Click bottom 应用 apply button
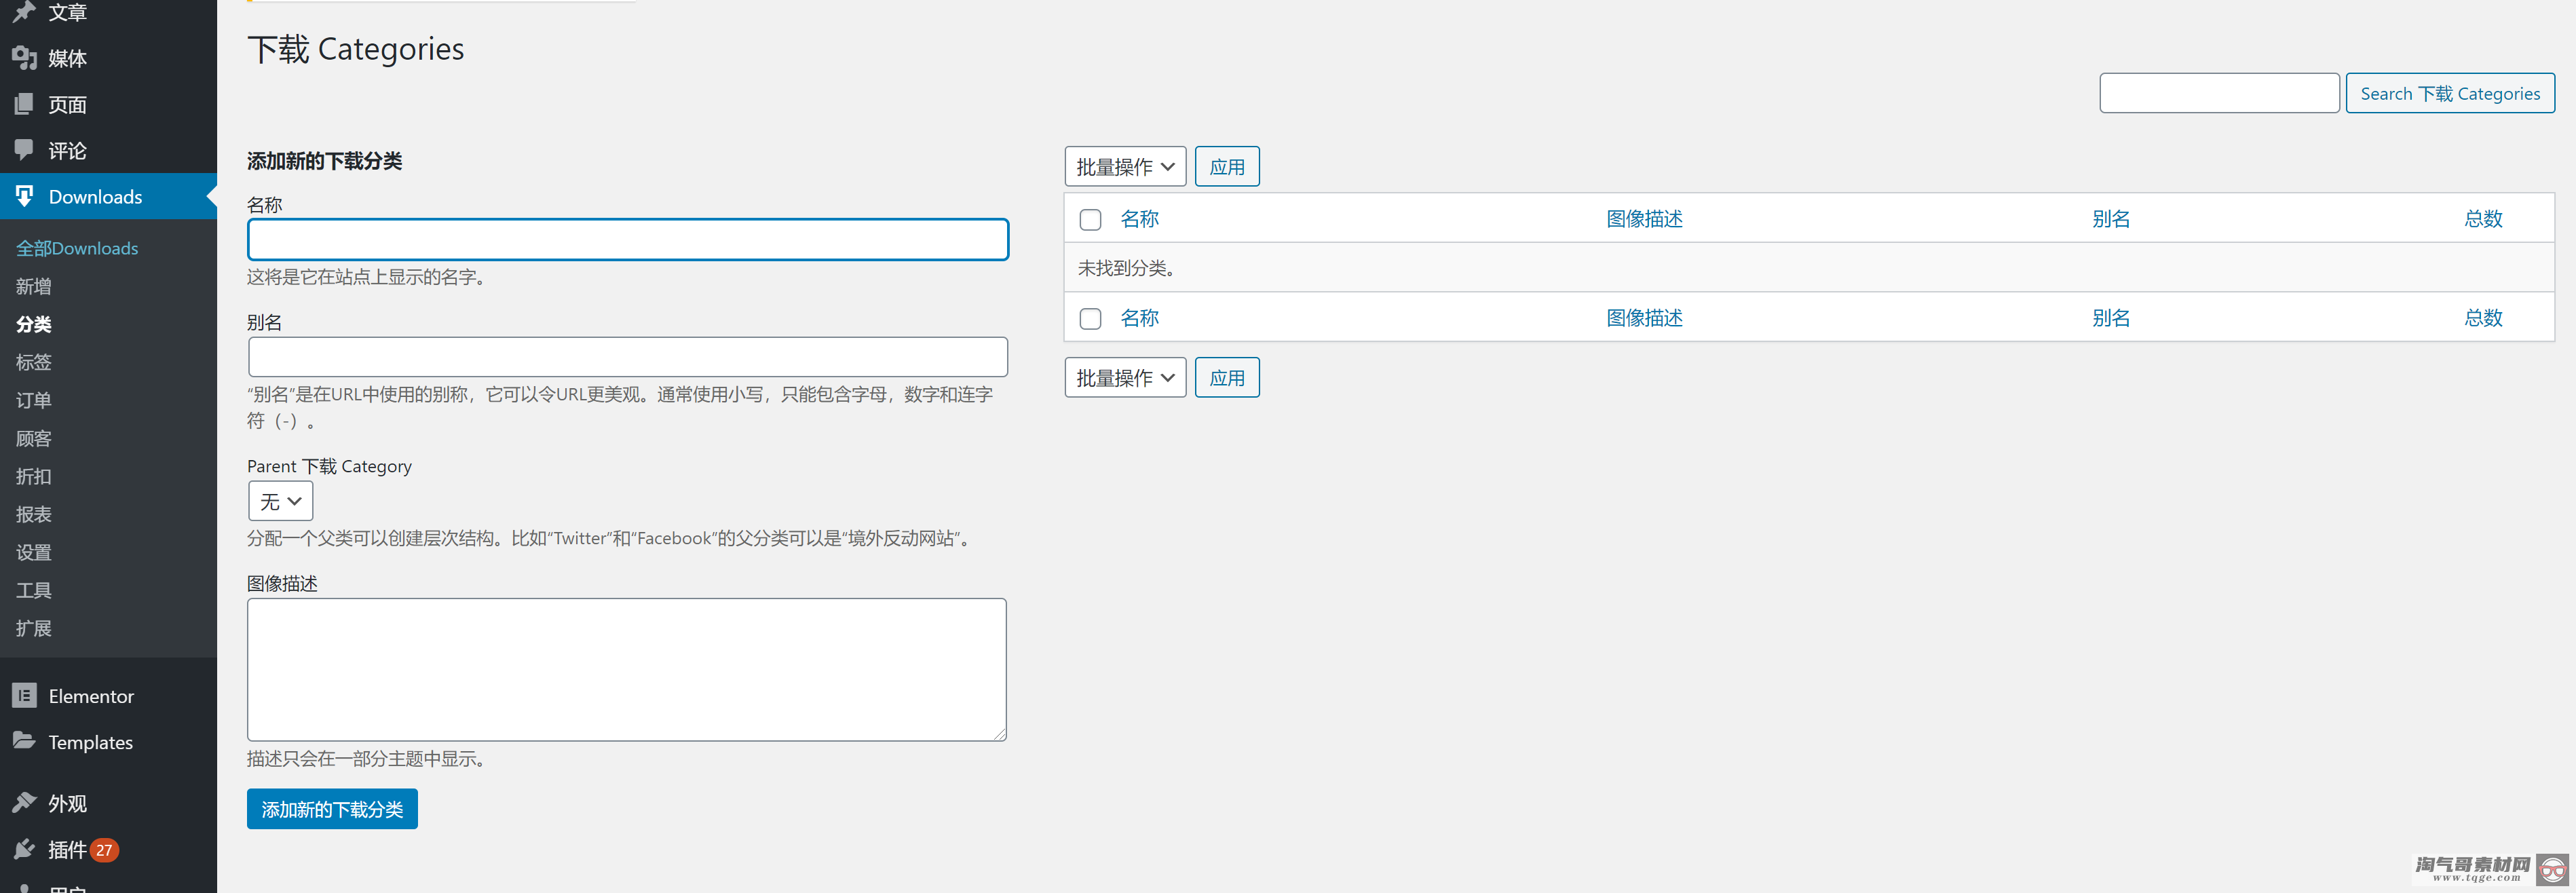Screen dimensions: 2576x893 1227,378
